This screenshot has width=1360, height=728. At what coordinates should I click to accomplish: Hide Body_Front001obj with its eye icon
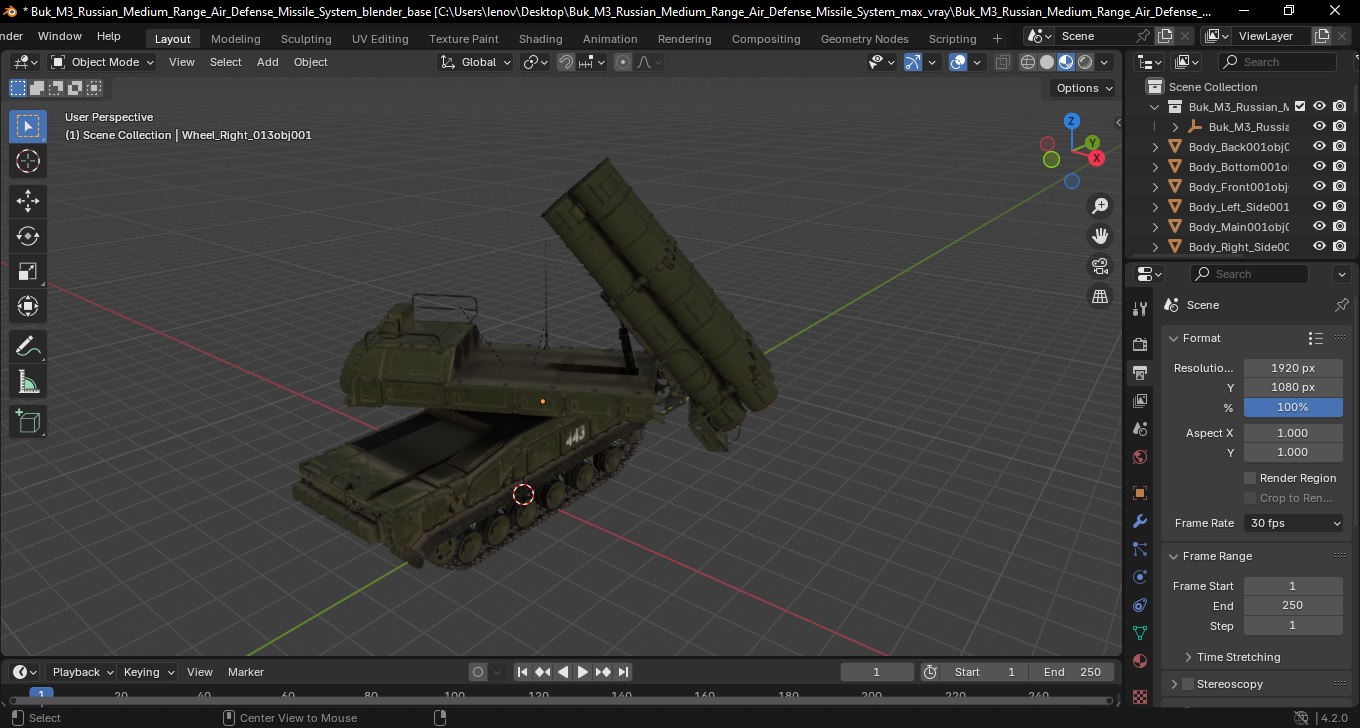(x=1319, y=186)
